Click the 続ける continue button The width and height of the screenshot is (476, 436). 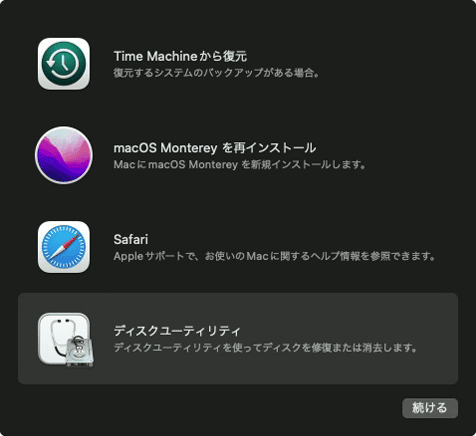pyautogui.click(x=430, y=408)
